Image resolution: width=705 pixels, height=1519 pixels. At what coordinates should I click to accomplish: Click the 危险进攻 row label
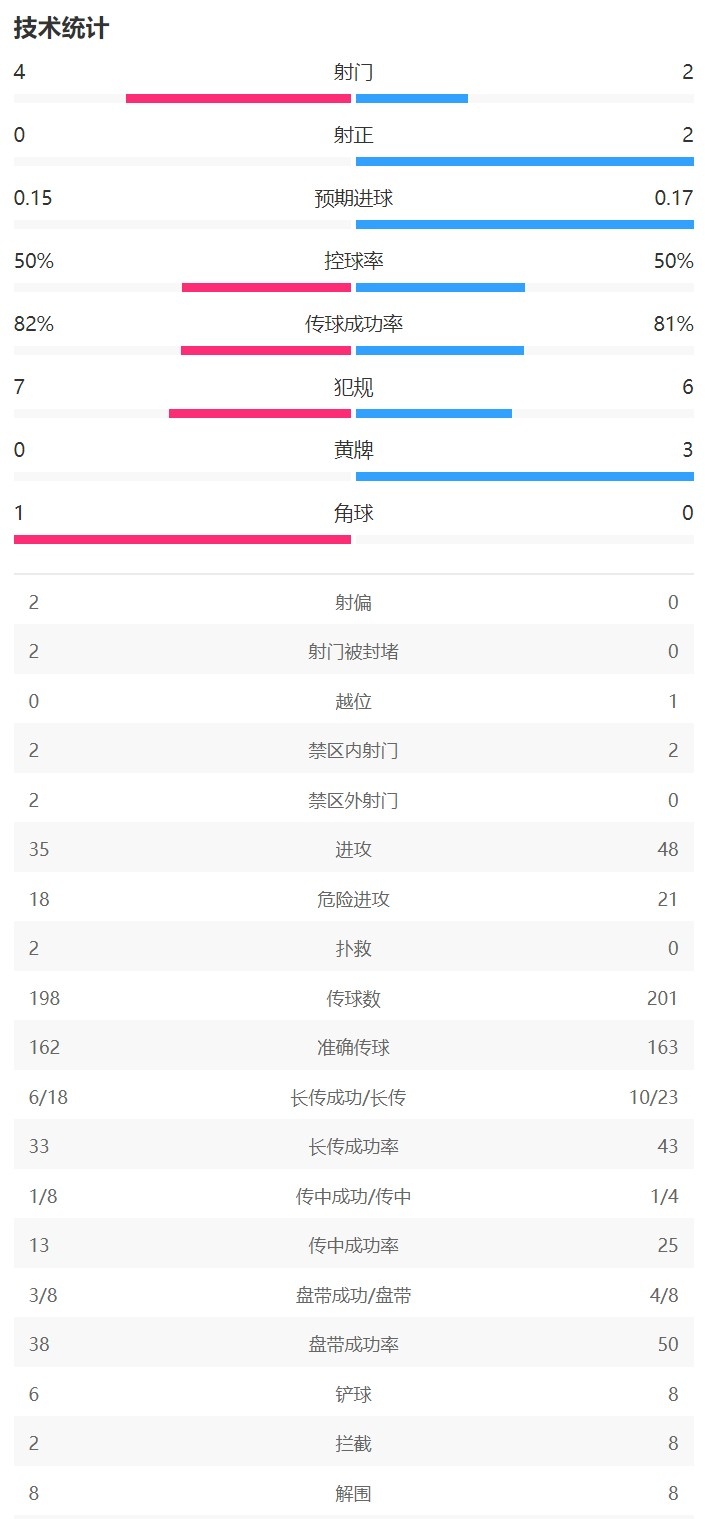(353, 899)
